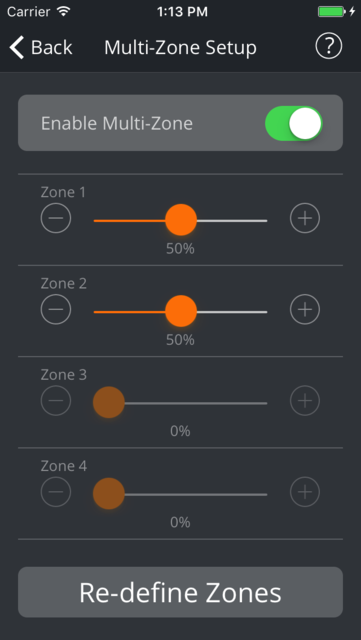Click the Re-define Zones button
Viewport: 361px width, 640px height.
pos(180,592)
